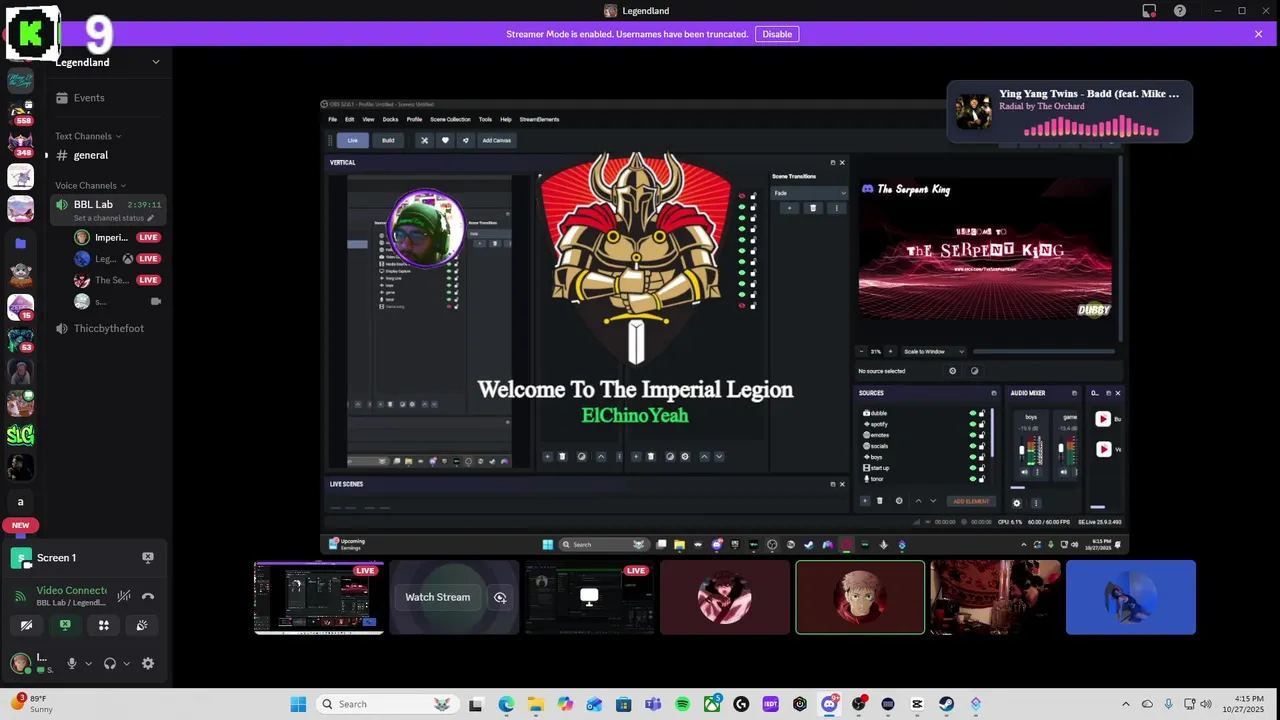Open the server with the 558 badge
Image resolution: width=1280 pixels, height=720 pixels.
(x=20, y=112)
